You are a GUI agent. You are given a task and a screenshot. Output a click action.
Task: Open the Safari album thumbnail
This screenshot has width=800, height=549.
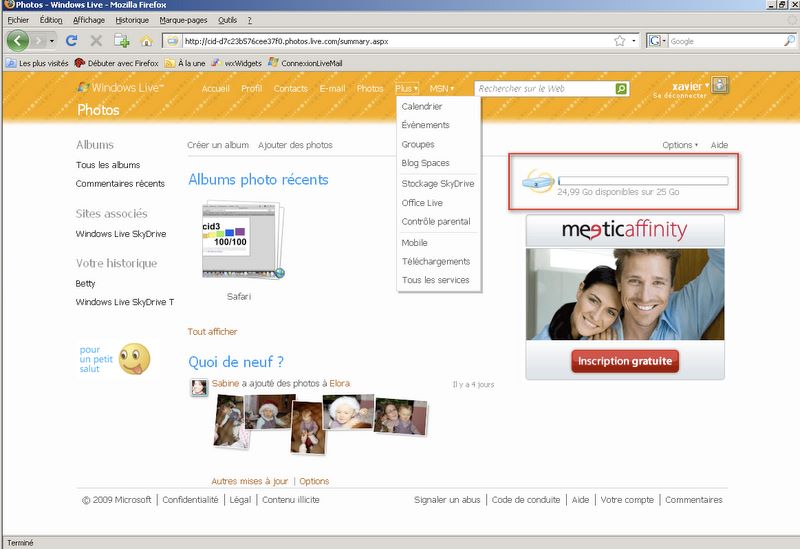coord(243,240)
